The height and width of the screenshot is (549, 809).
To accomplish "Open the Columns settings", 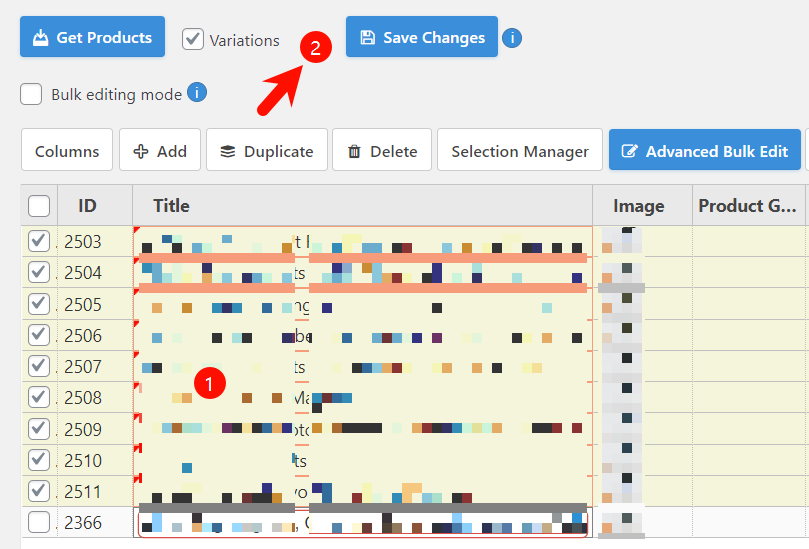I will pyautogui.click(x=67, y=150).
